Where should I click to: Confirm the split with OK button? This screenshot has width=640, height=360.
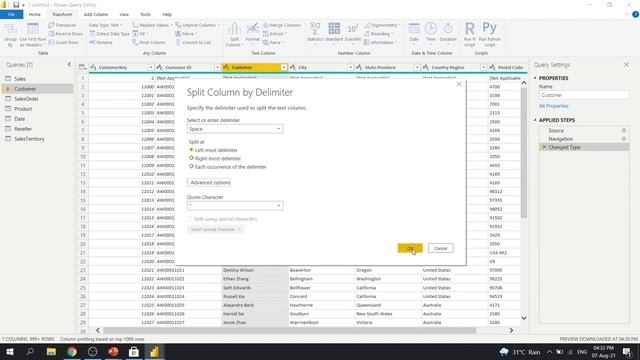pos(410,248)
